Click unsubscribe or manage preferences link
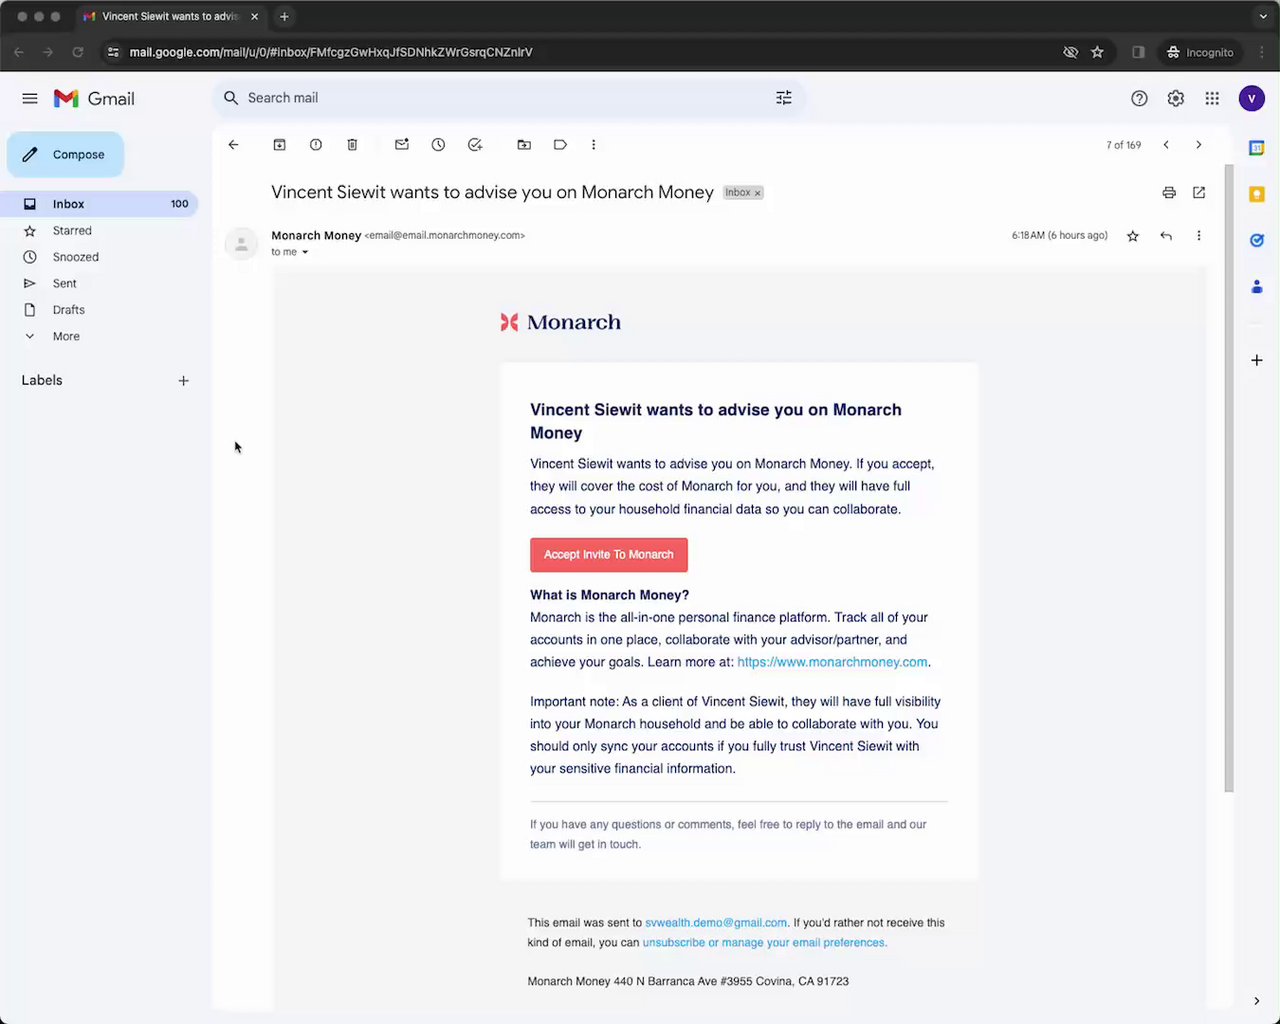Image resolution: width=1280 pixels, height=1024 pixels. pyautogui.click(x=764, y=943)
